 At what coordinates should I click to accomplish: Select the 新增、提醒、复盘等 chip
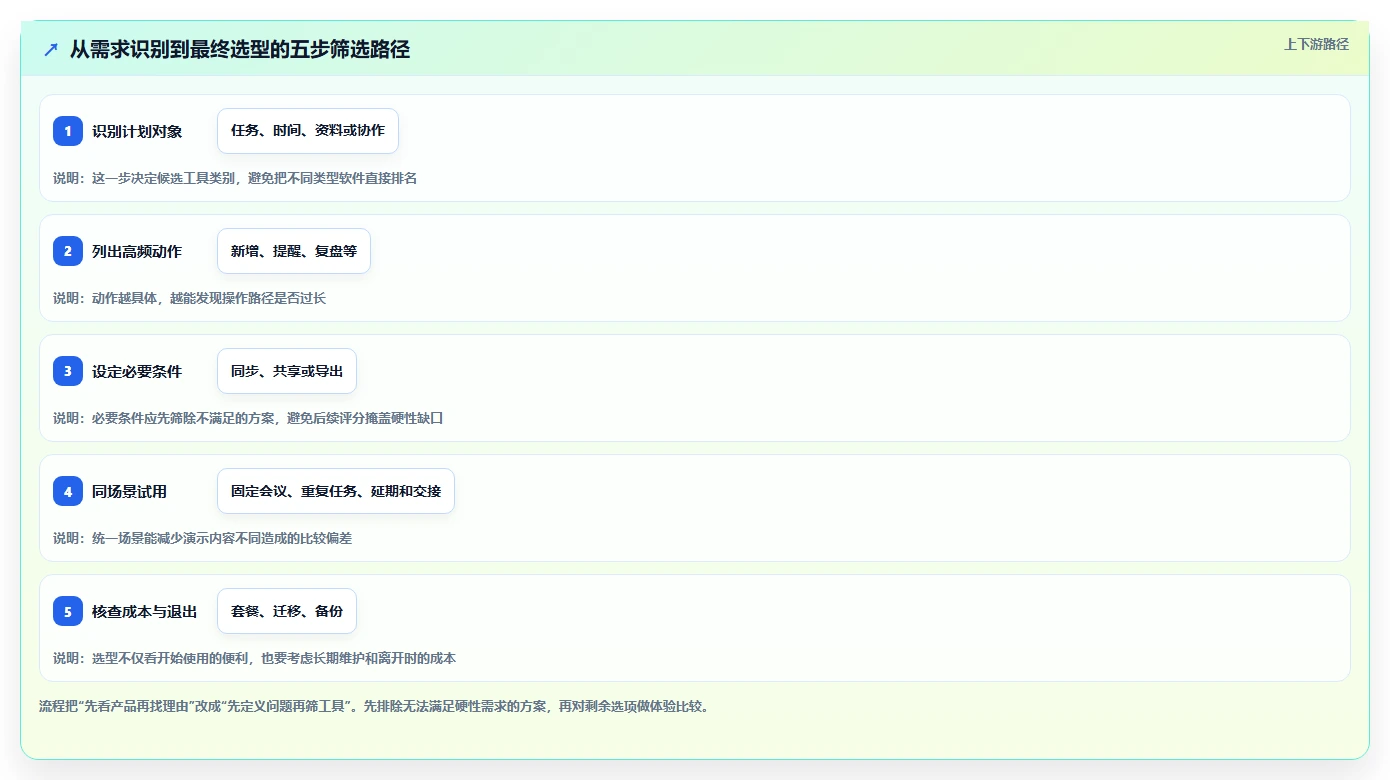[294, 251]
